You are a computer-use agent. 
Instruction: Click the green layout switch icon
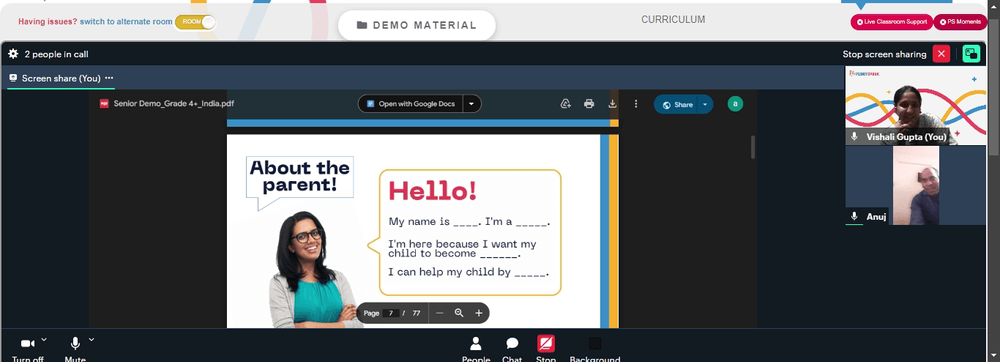click(971, 54)
